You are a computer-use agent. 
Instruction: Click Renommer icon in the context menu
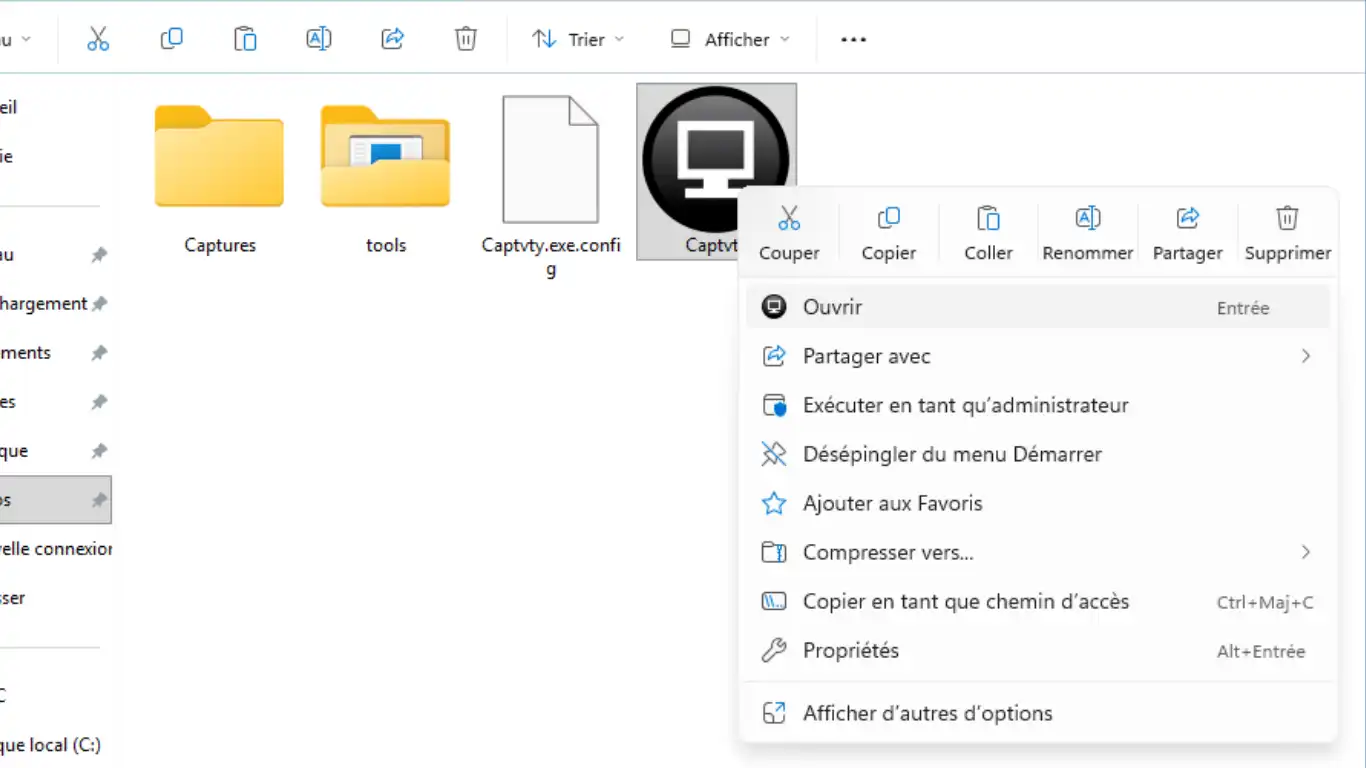(1087, 218)
